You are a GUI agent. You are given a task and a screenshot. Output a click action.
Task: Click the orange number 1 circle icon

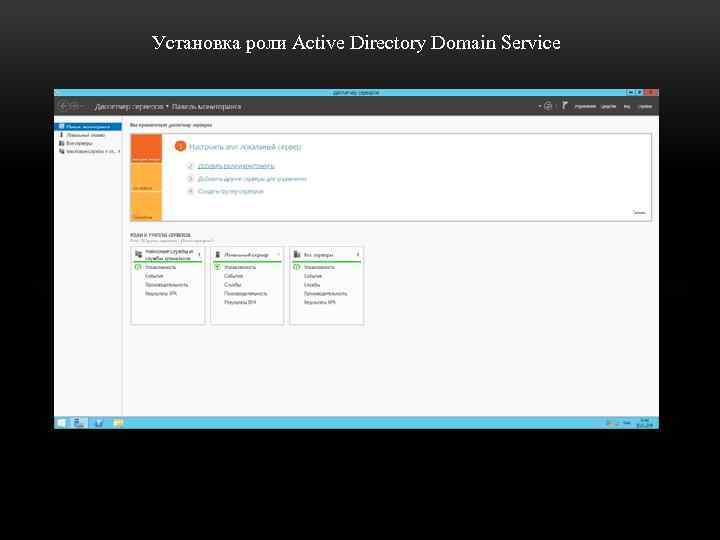tap(180, 146)
